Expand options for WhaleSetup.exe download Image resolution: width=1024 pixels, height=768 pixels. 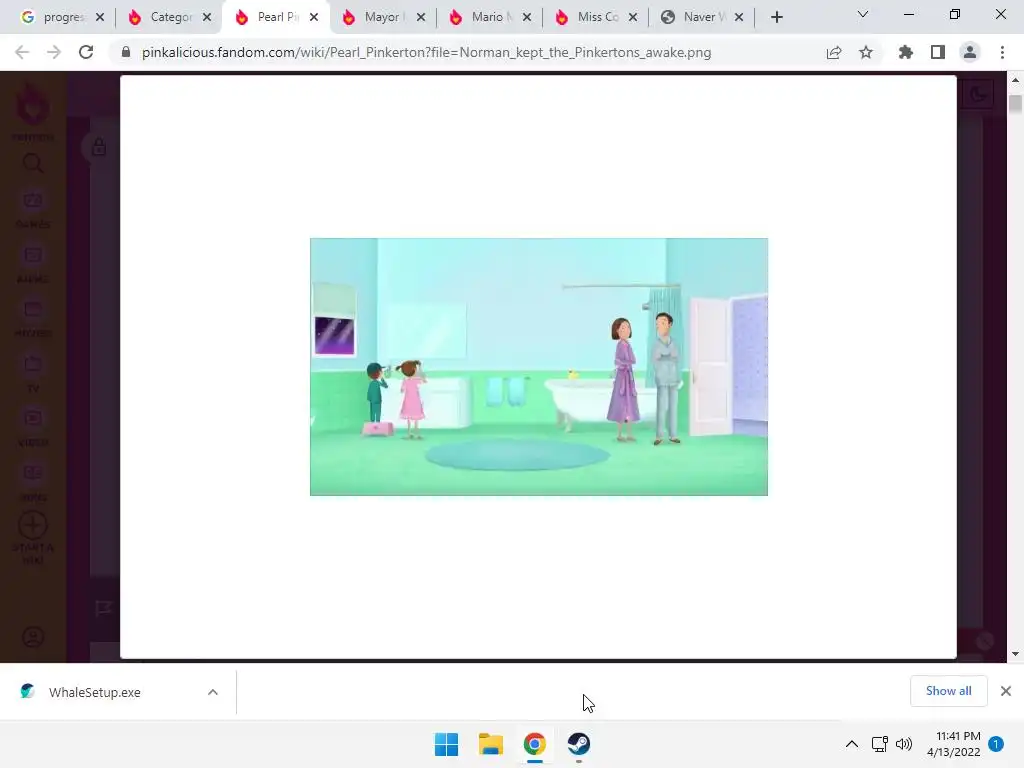click(213, 692)
